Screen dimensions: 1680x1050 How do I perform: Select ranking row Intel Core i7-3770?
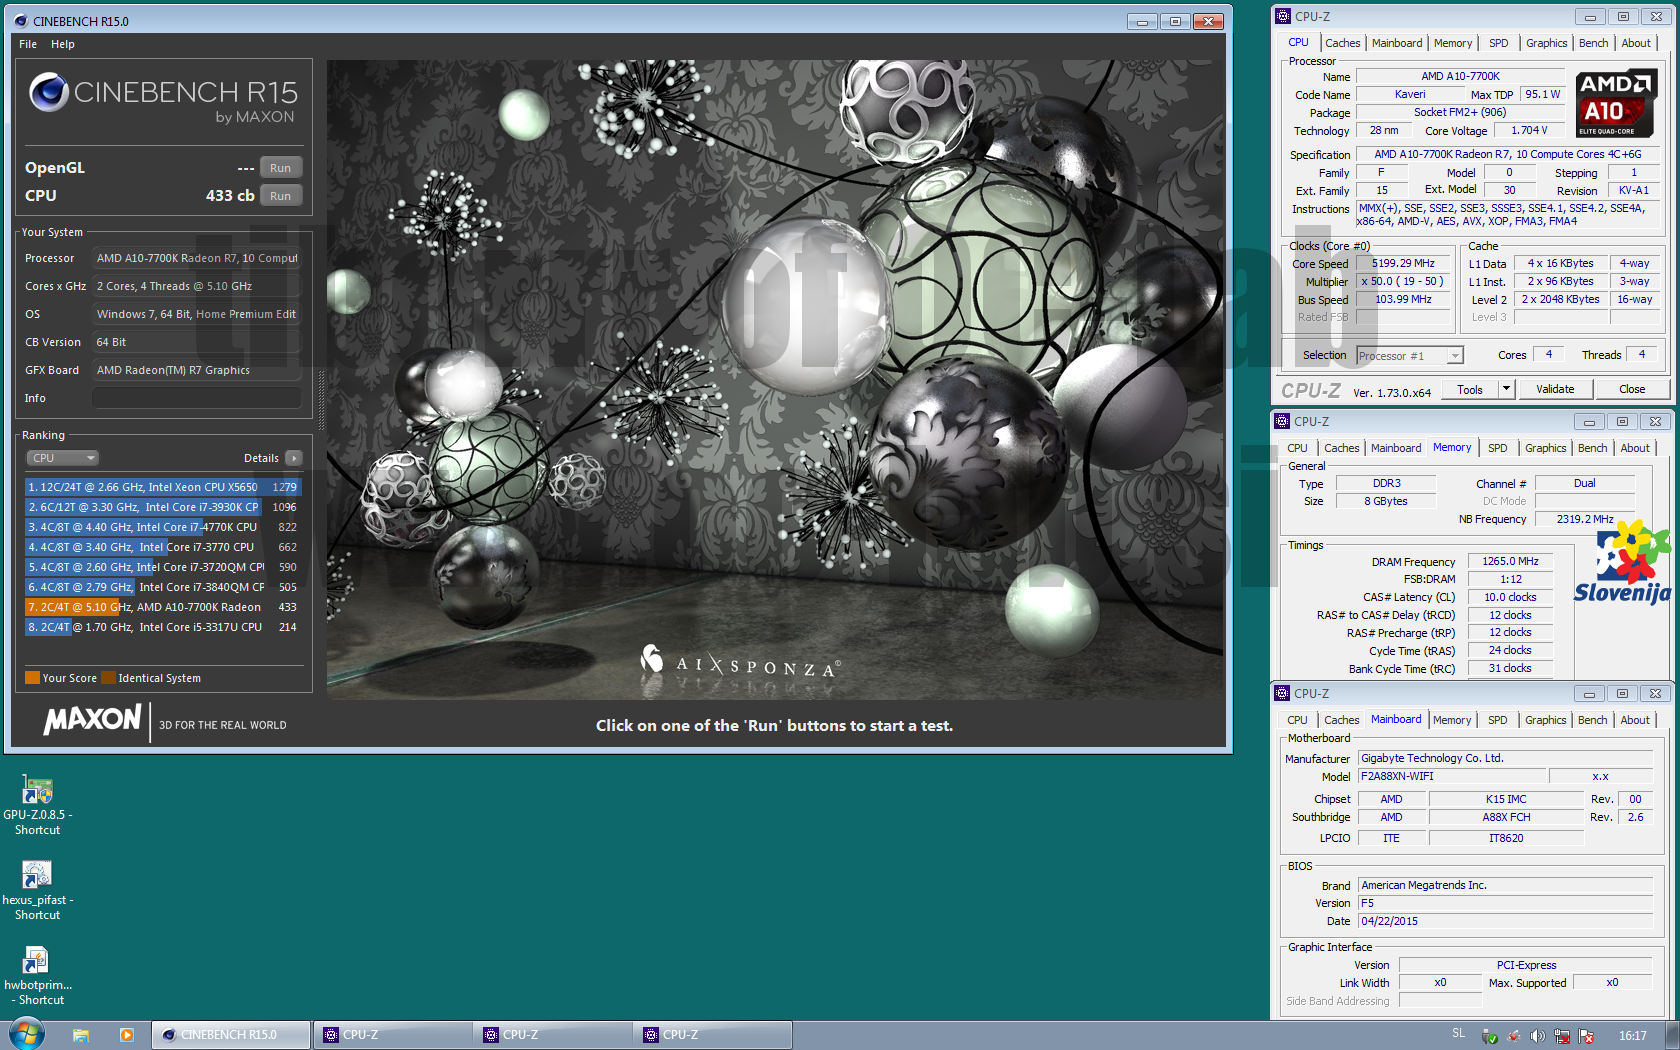pyautogui.click(x=162, y=547)
